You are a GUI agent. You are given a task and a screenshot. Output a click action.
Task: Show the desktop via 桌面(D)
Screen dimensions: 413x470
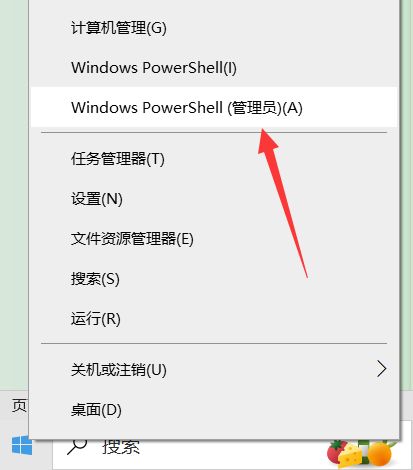[215, 410]
